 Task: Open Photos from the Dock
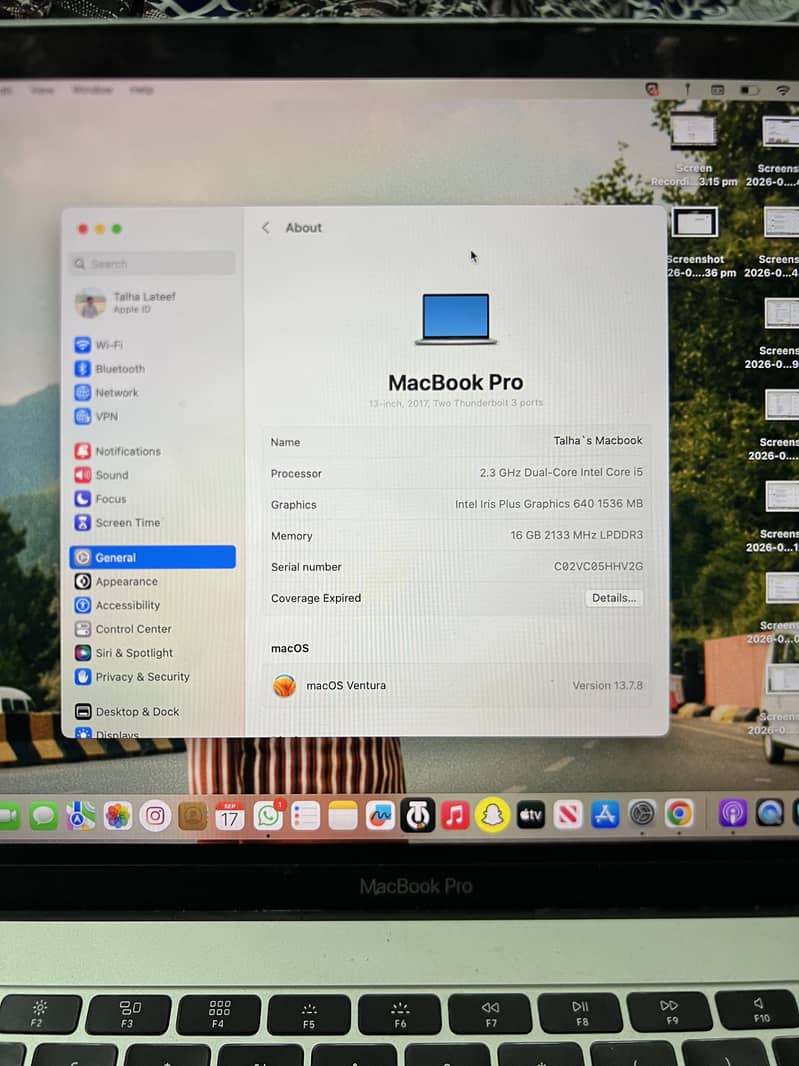coord(118,815)
